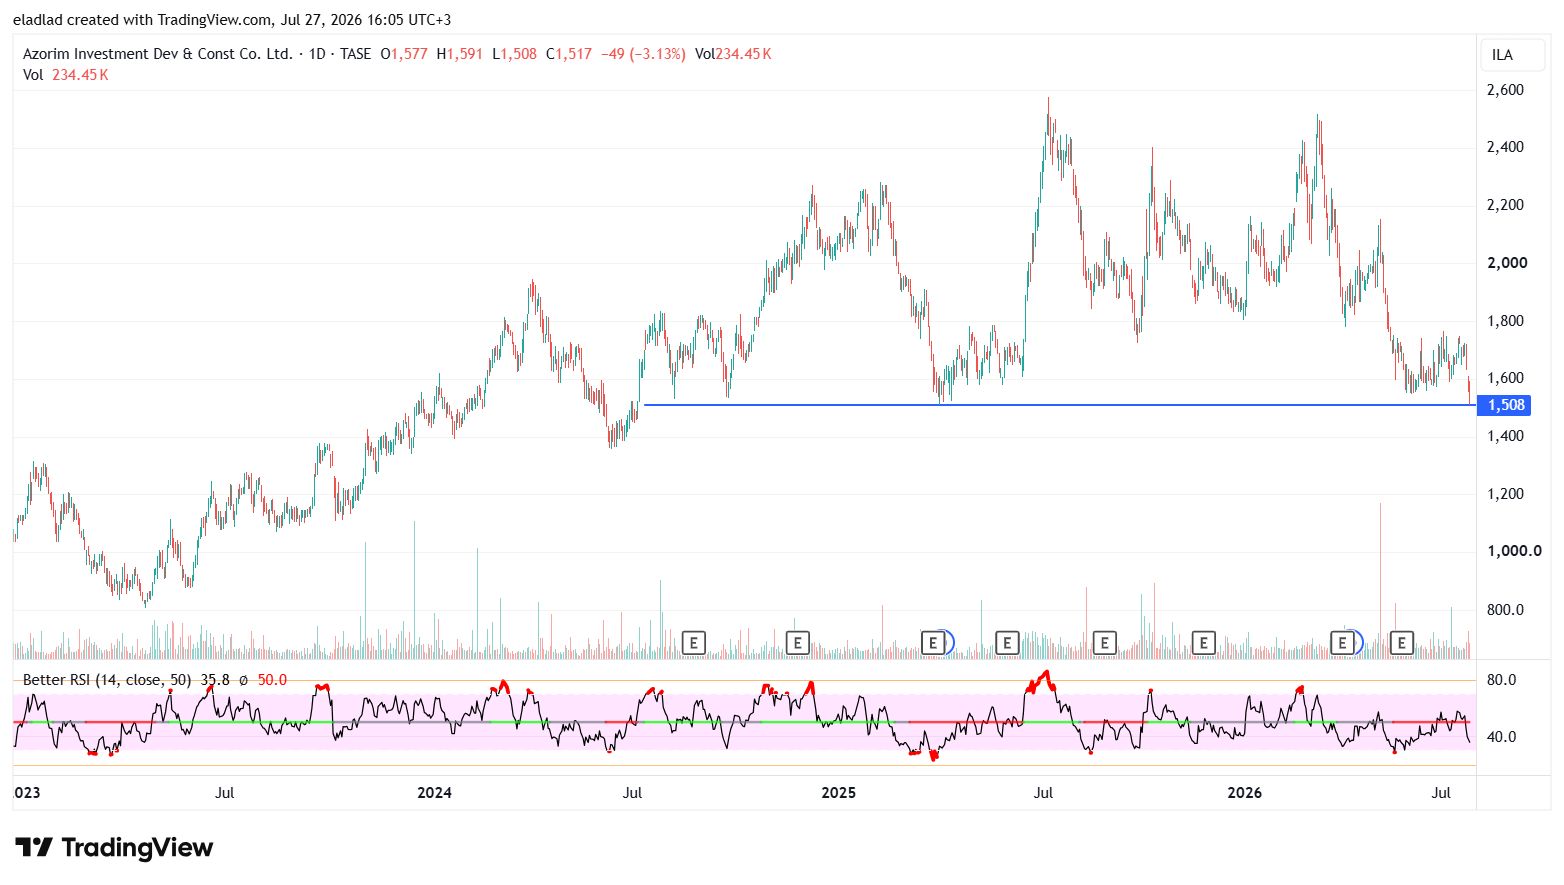Click the first earnings E marker
Screen dimensions: 1564x885
pos(693,643)
